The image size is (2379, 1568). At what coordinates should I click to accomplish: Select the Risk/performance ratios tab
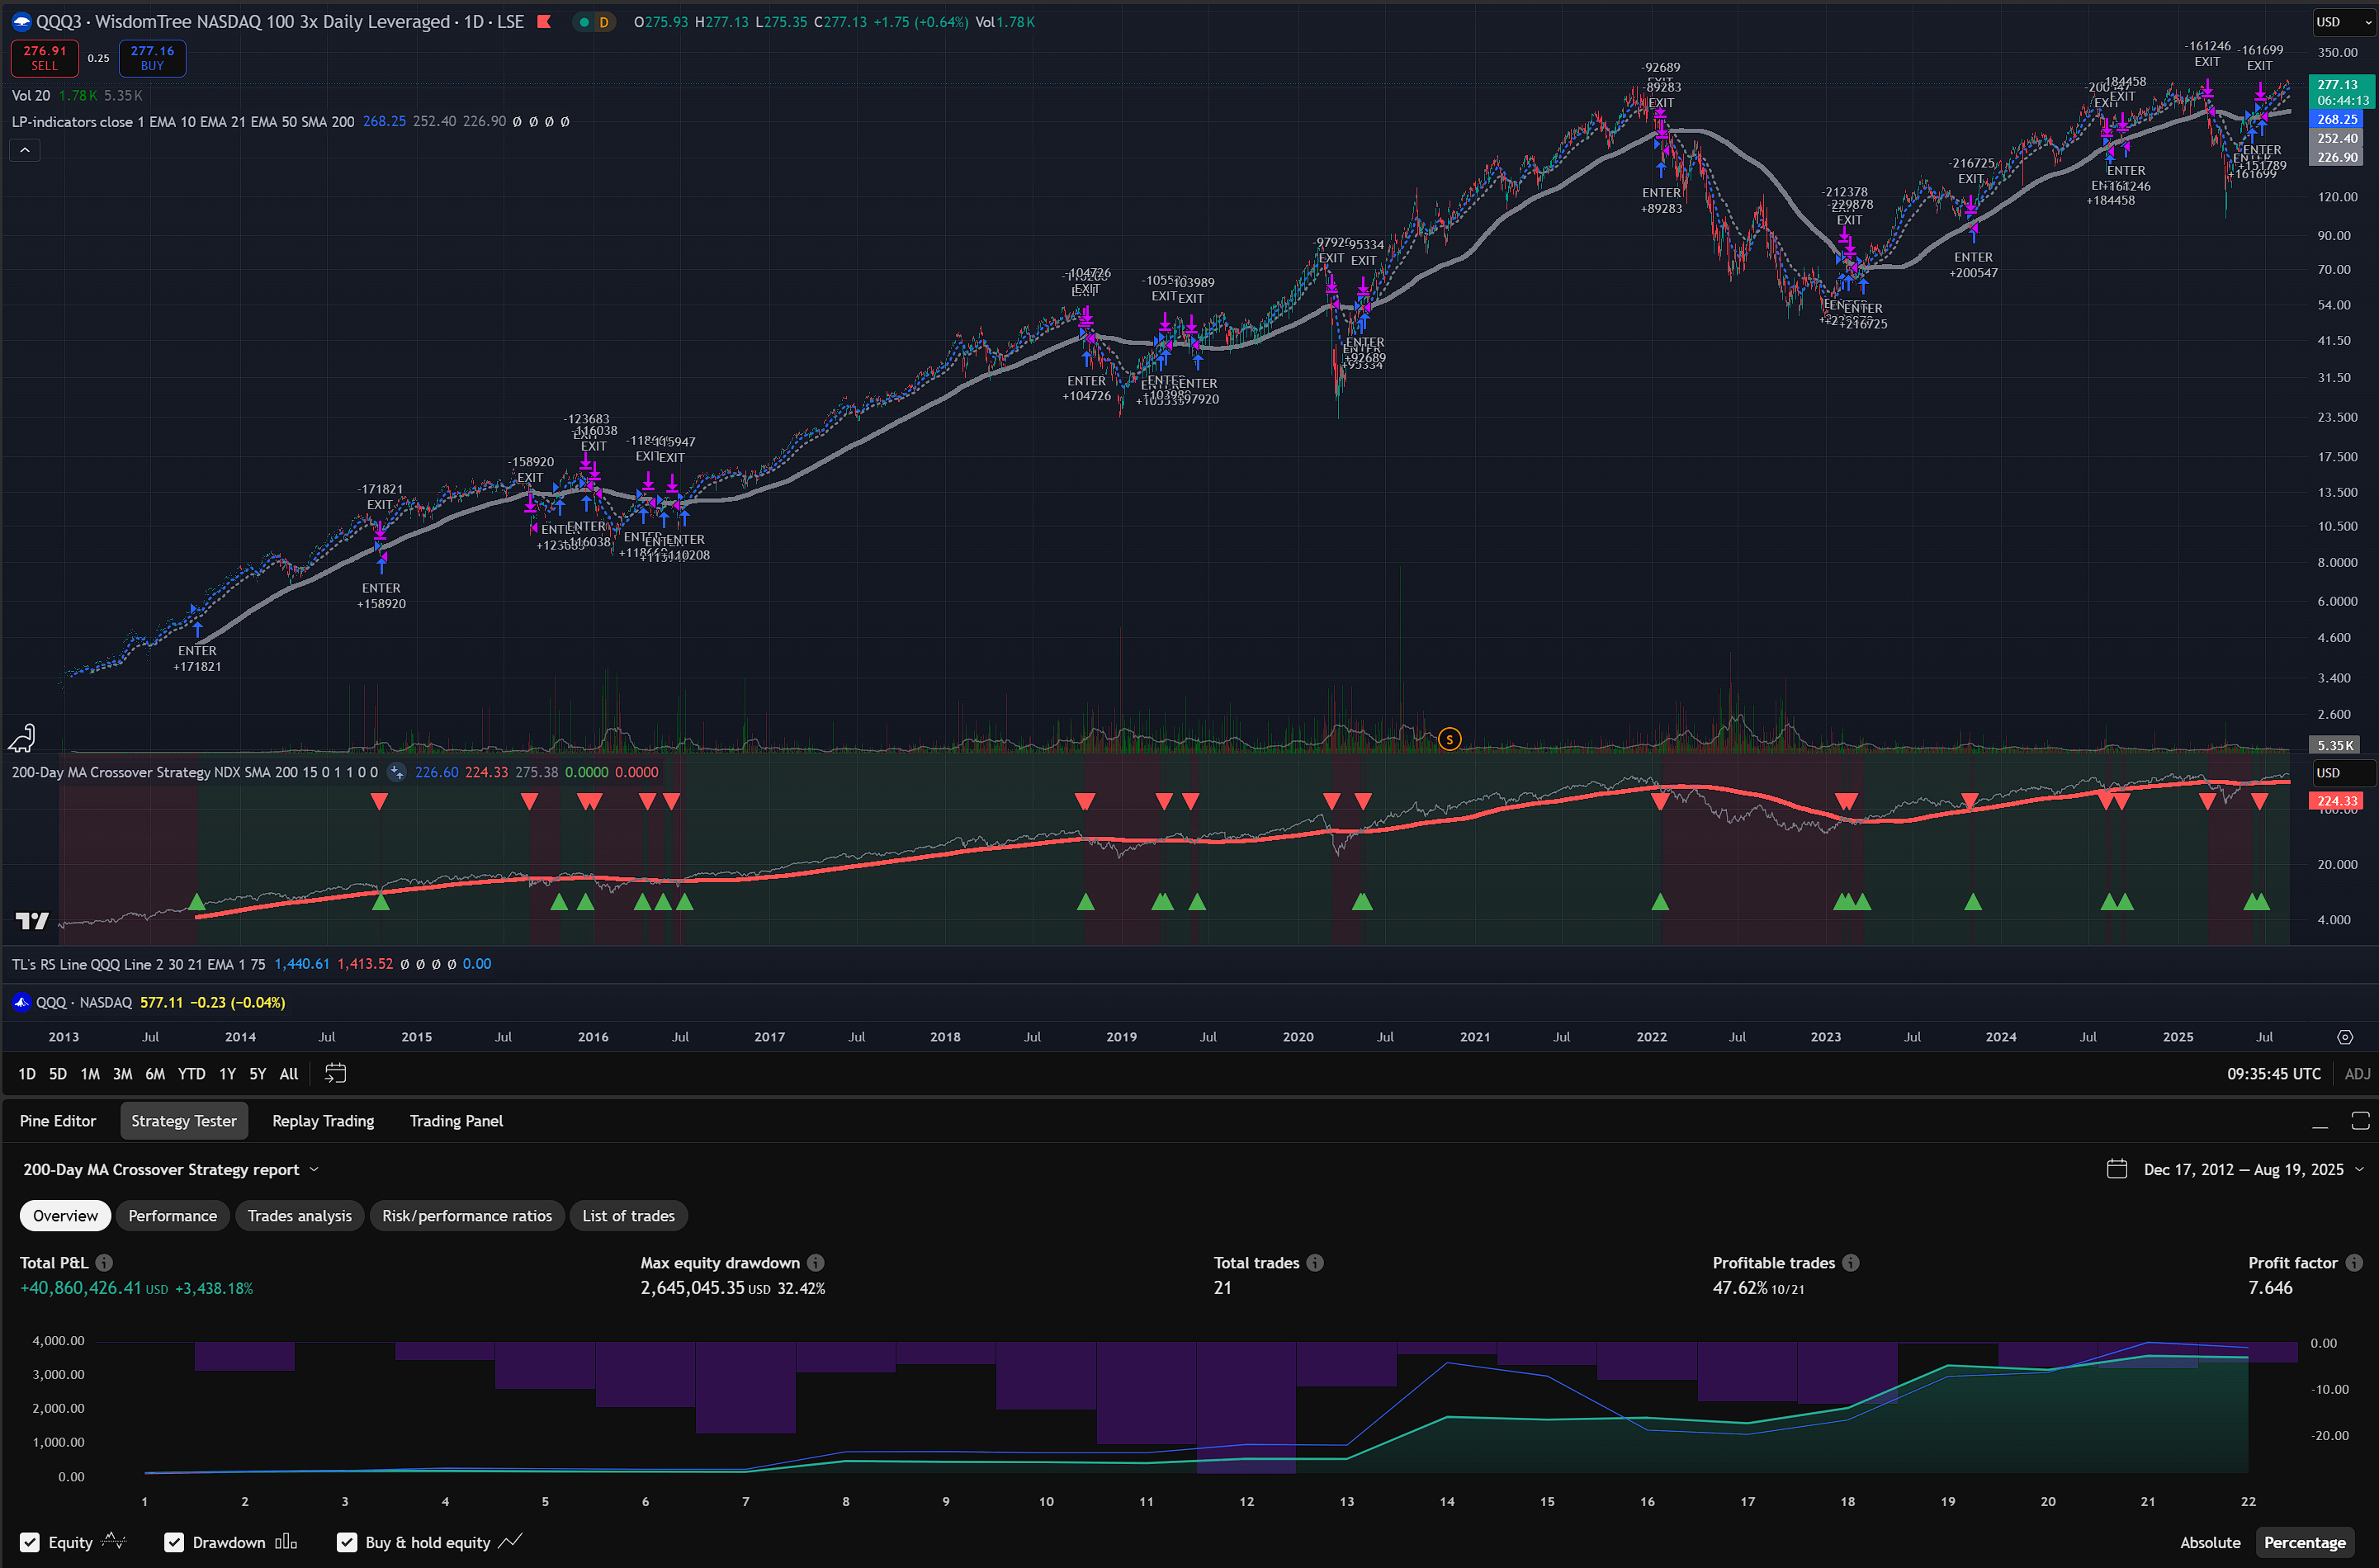pos(467,1216)
